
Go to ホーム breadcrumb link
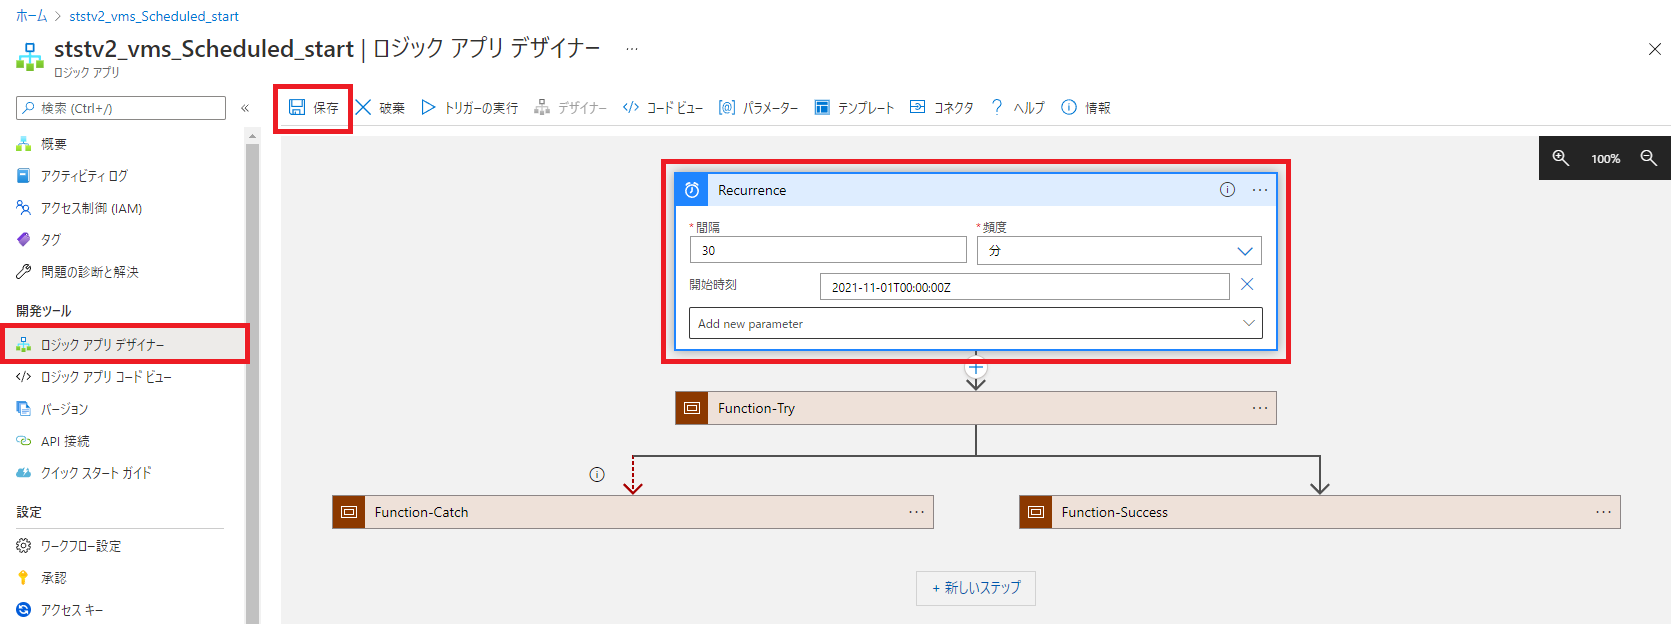tap(31, 16)
